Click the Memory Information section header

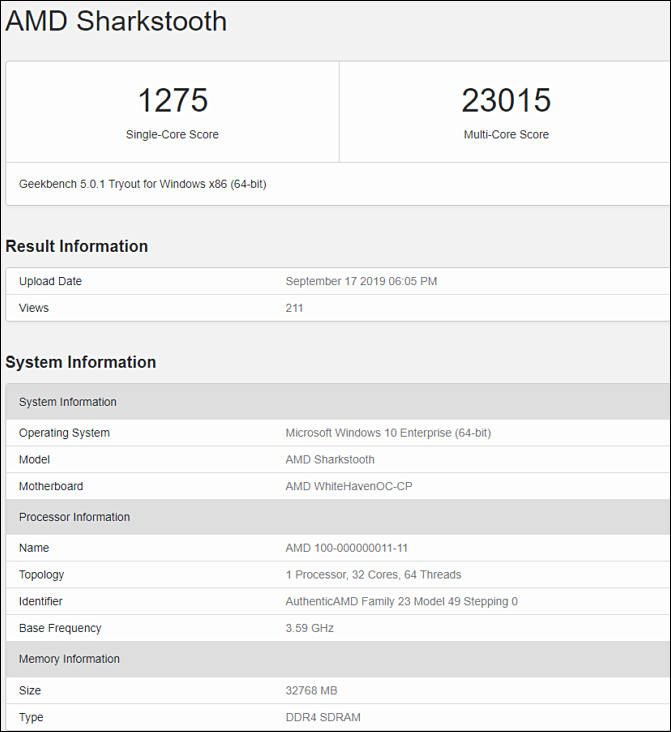click(x=338, y=659)
